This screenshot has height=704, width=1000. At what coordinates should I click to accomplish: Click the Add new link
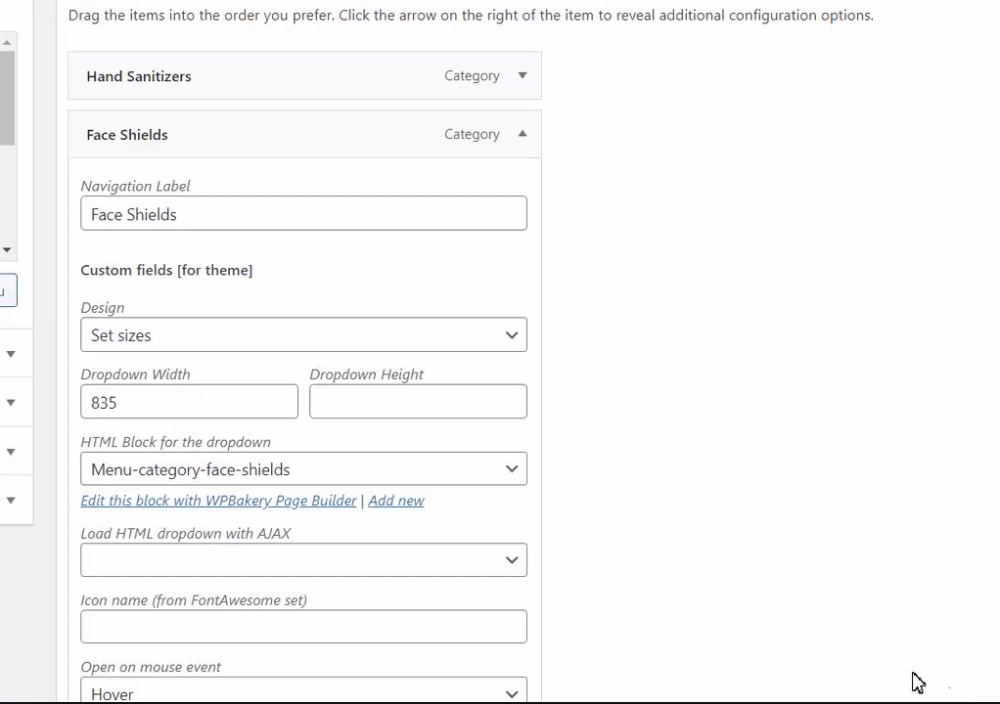(x=396, y=501)
